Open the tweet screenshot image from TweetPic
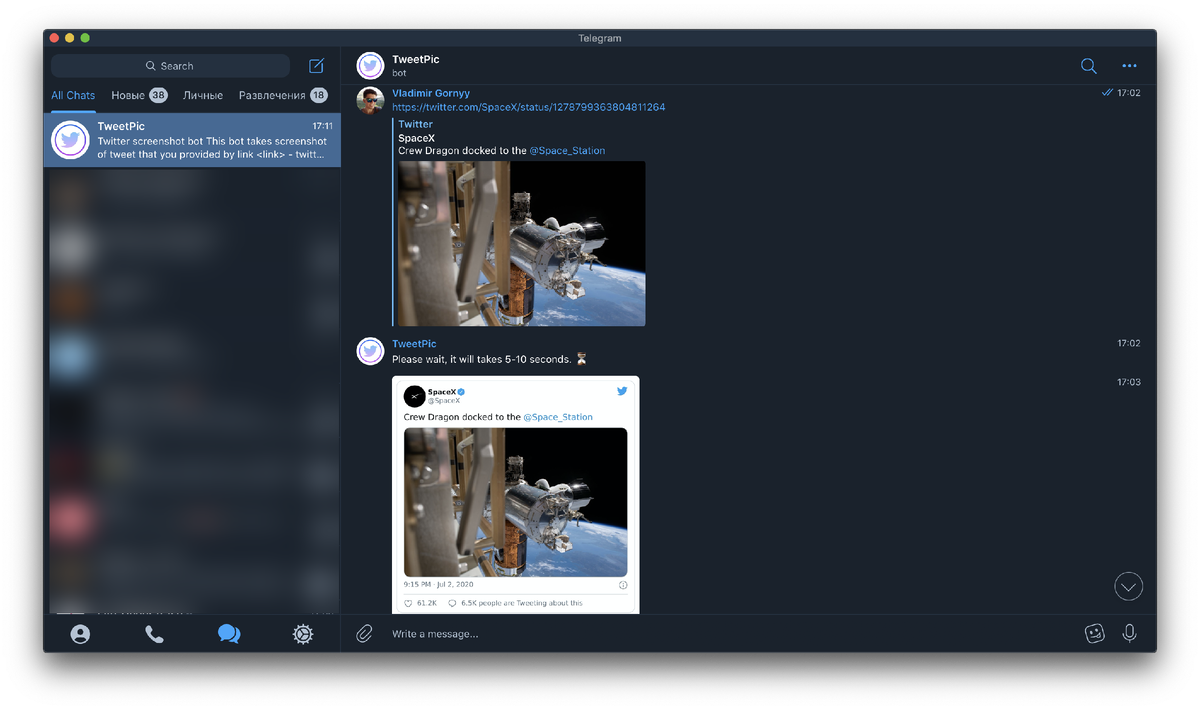1200x710 pixels. coord(515,495)
